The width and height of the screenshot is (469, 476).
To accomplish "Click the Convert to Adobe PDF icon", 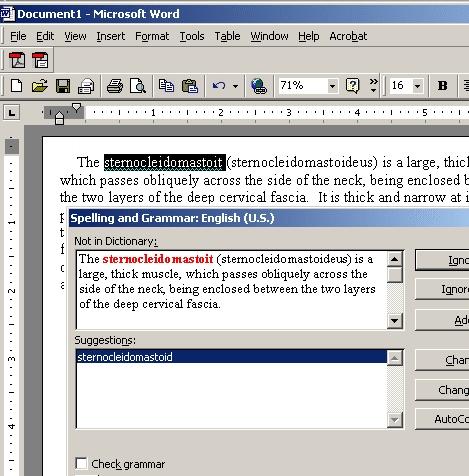I will (17, 60).
